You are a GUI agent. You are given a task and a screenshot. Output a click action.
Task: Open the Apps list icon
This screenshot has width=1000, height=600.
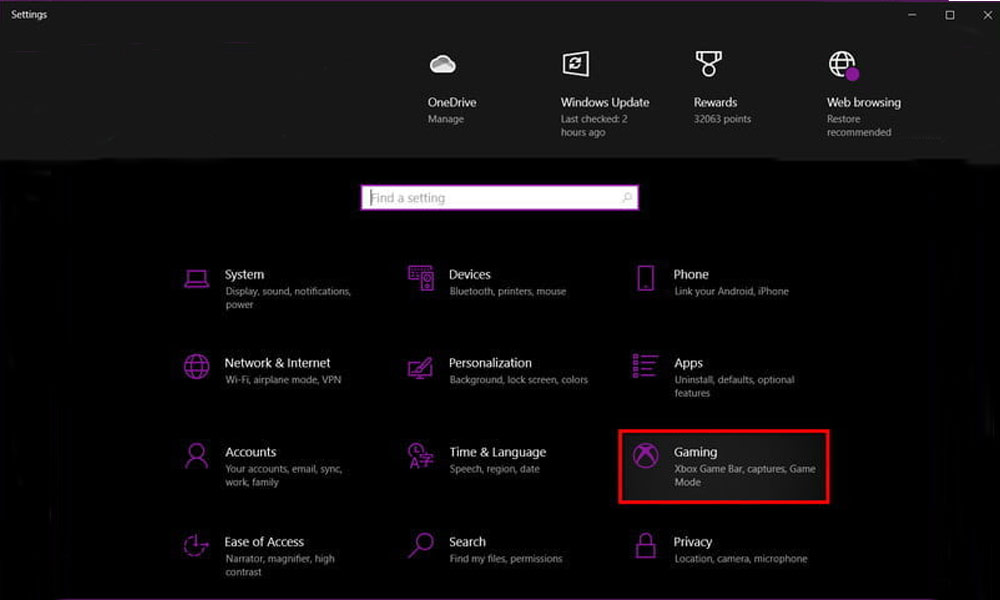(x=645, y=366)
